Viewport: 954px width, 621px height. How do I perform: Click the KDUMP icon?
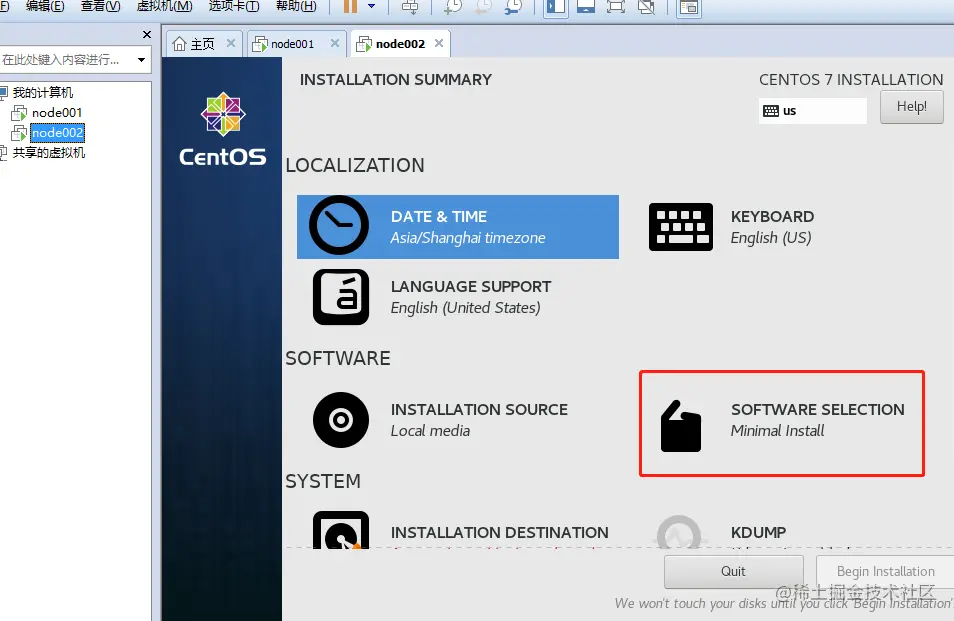680,532
